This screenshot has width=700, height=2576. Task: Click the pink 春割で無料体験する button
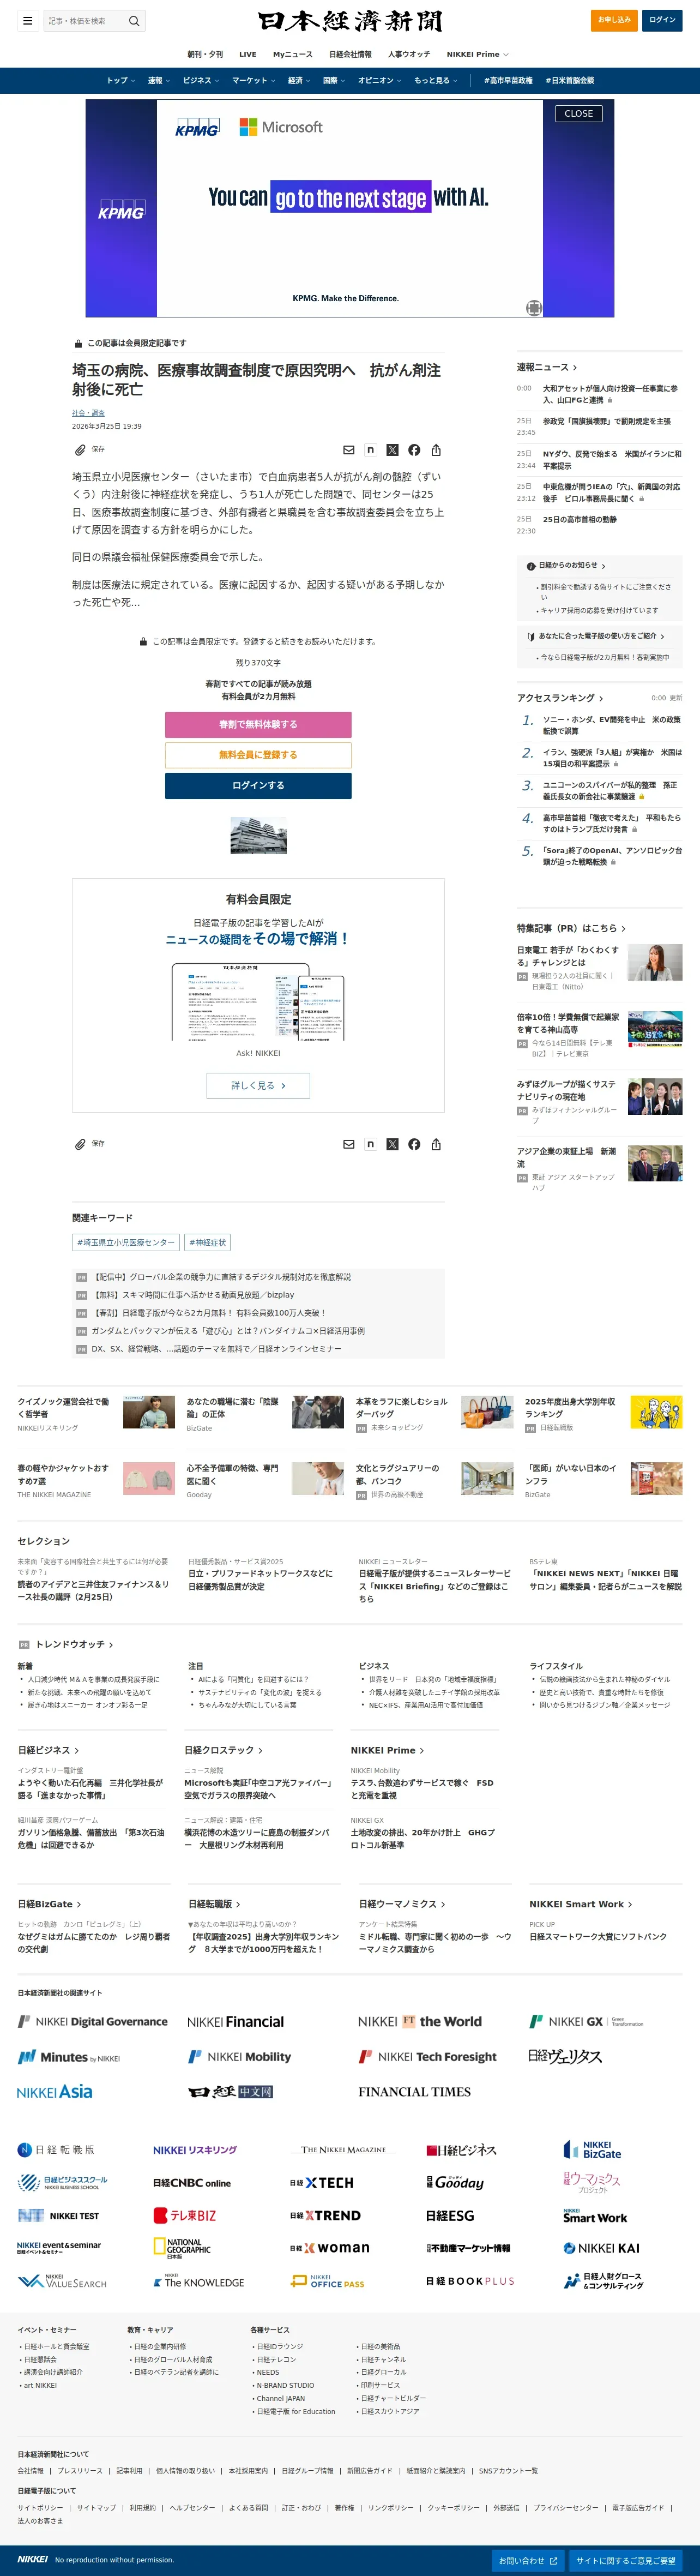click(x=258, y=724)
